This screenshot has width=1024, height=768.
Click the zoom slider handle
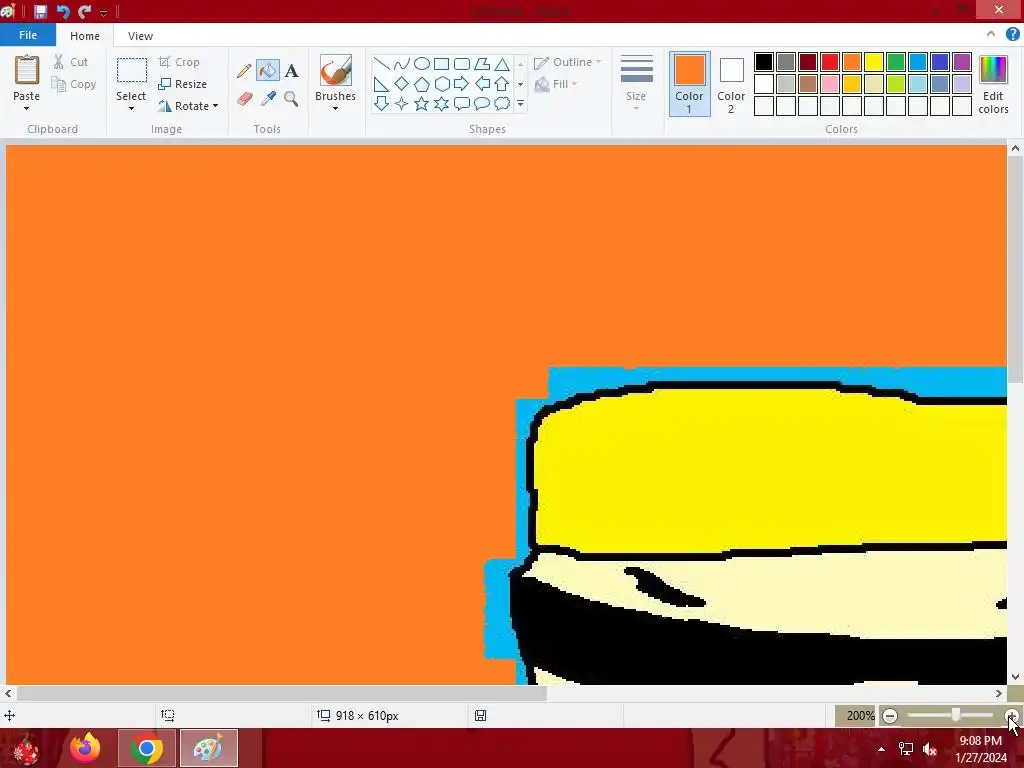pos(955,716)
